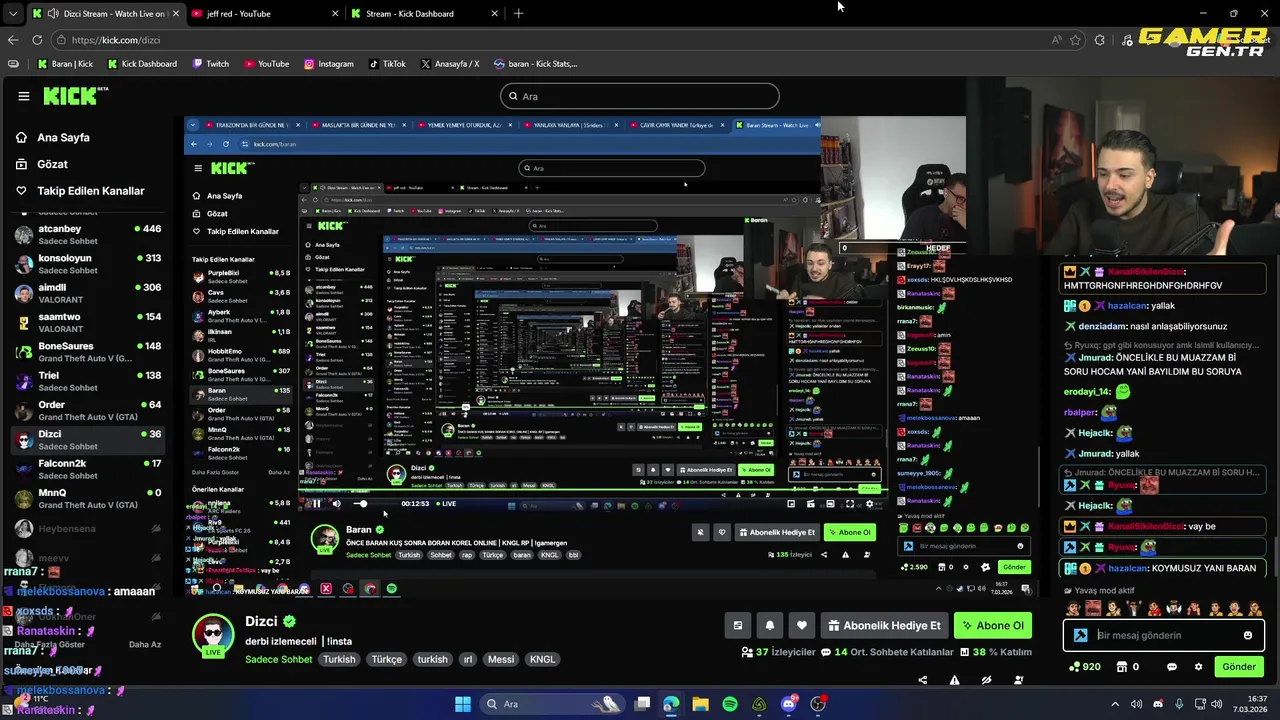Go back with the browser back arrow

13,40
